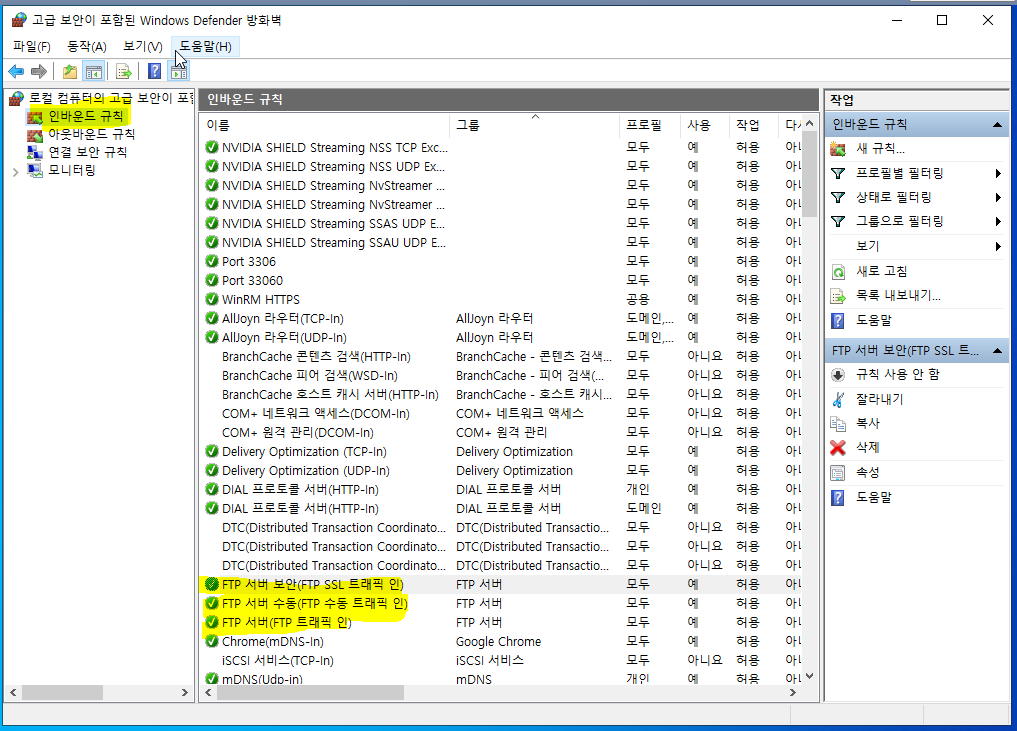
Task: Click the rule list vertical scrollbar thumb
Action: [x=809, y=175]
